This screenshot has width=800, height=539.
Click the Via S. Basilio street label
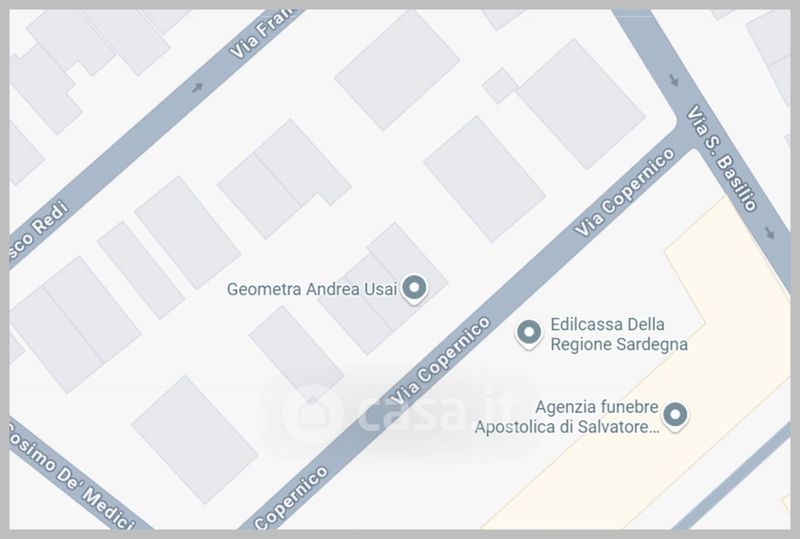(721, 158)
